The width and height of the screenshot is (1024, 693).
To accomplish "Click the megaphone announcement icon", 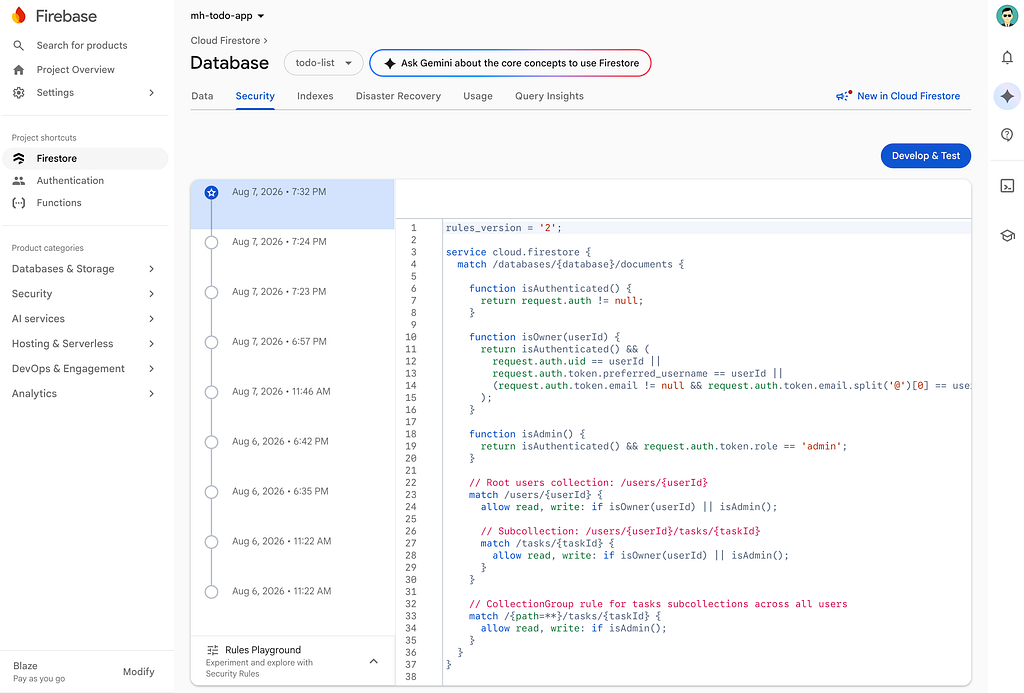I will (x=844, y=96).
